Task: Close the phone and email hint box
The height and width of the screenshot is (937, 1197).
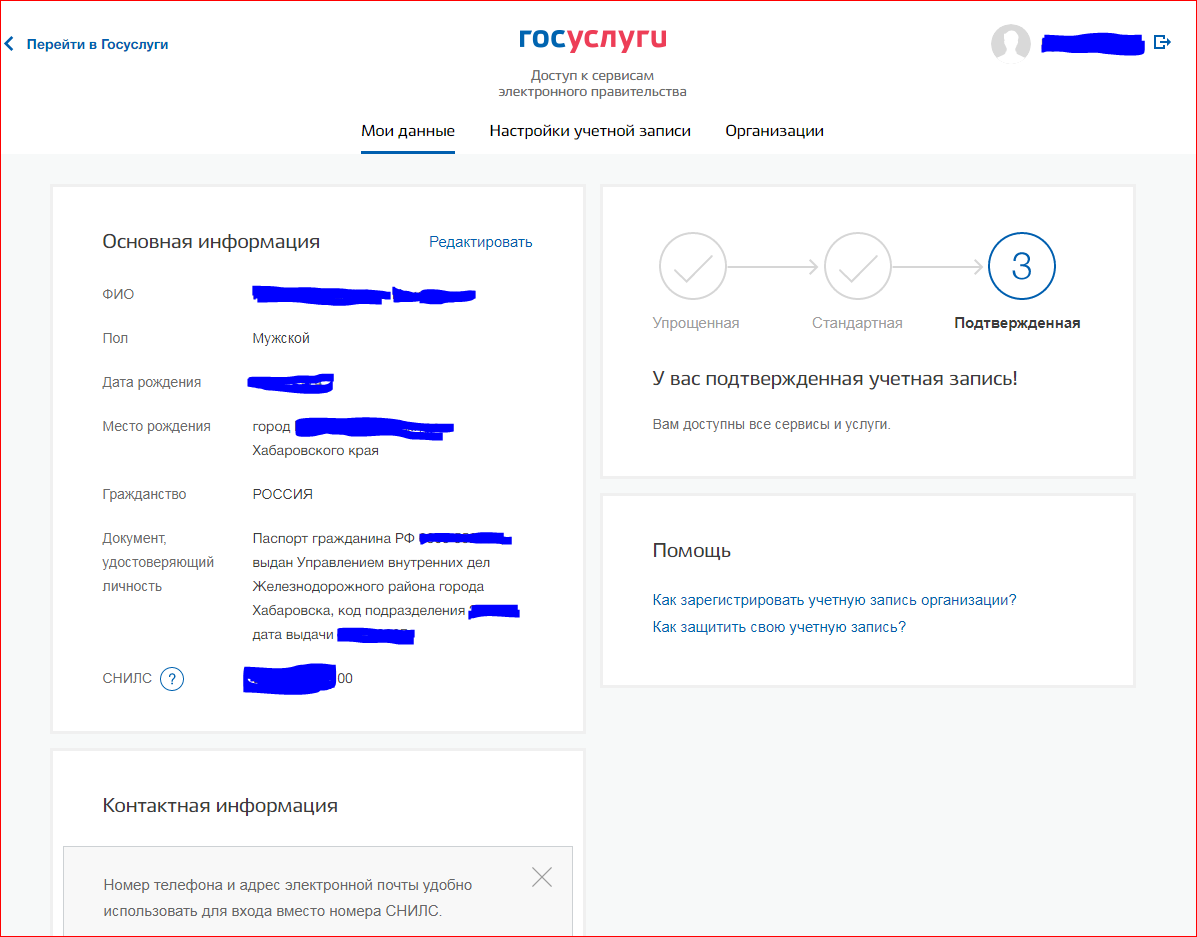Action: click(x=541, y=877)
